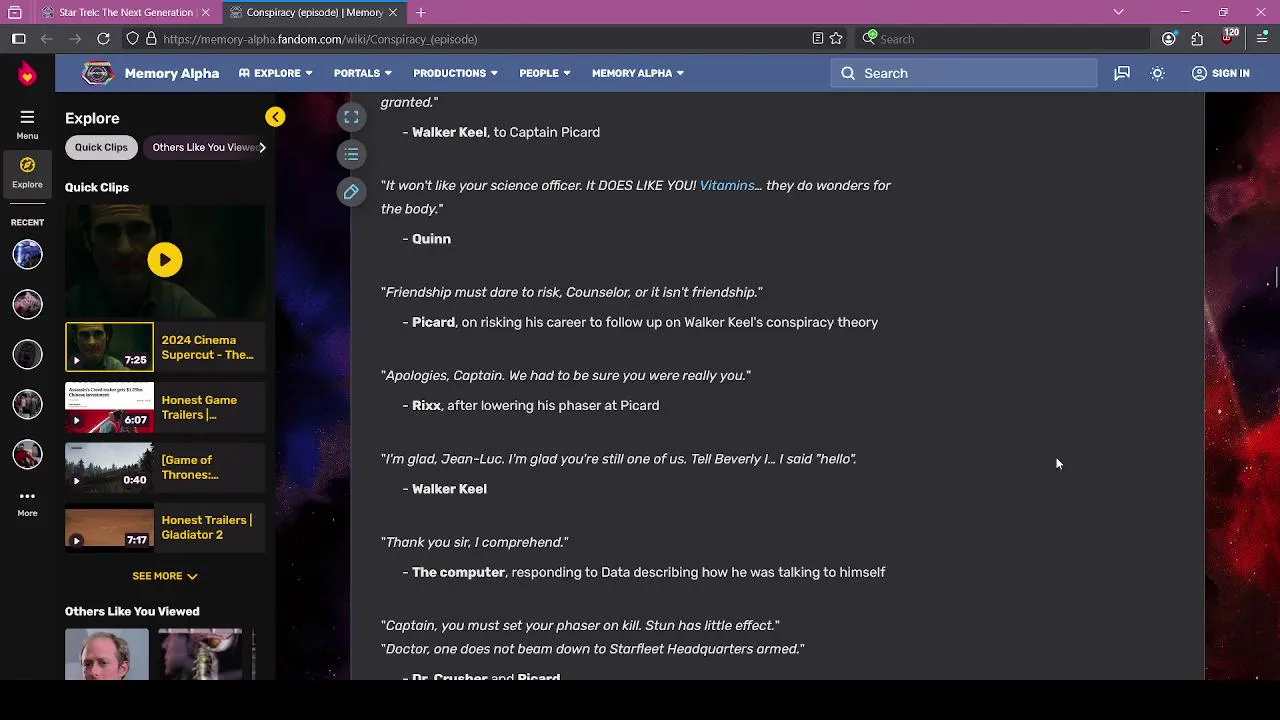Open the table of contents list icon
The height and width of the screenshot is (720, 1280).
351,154
